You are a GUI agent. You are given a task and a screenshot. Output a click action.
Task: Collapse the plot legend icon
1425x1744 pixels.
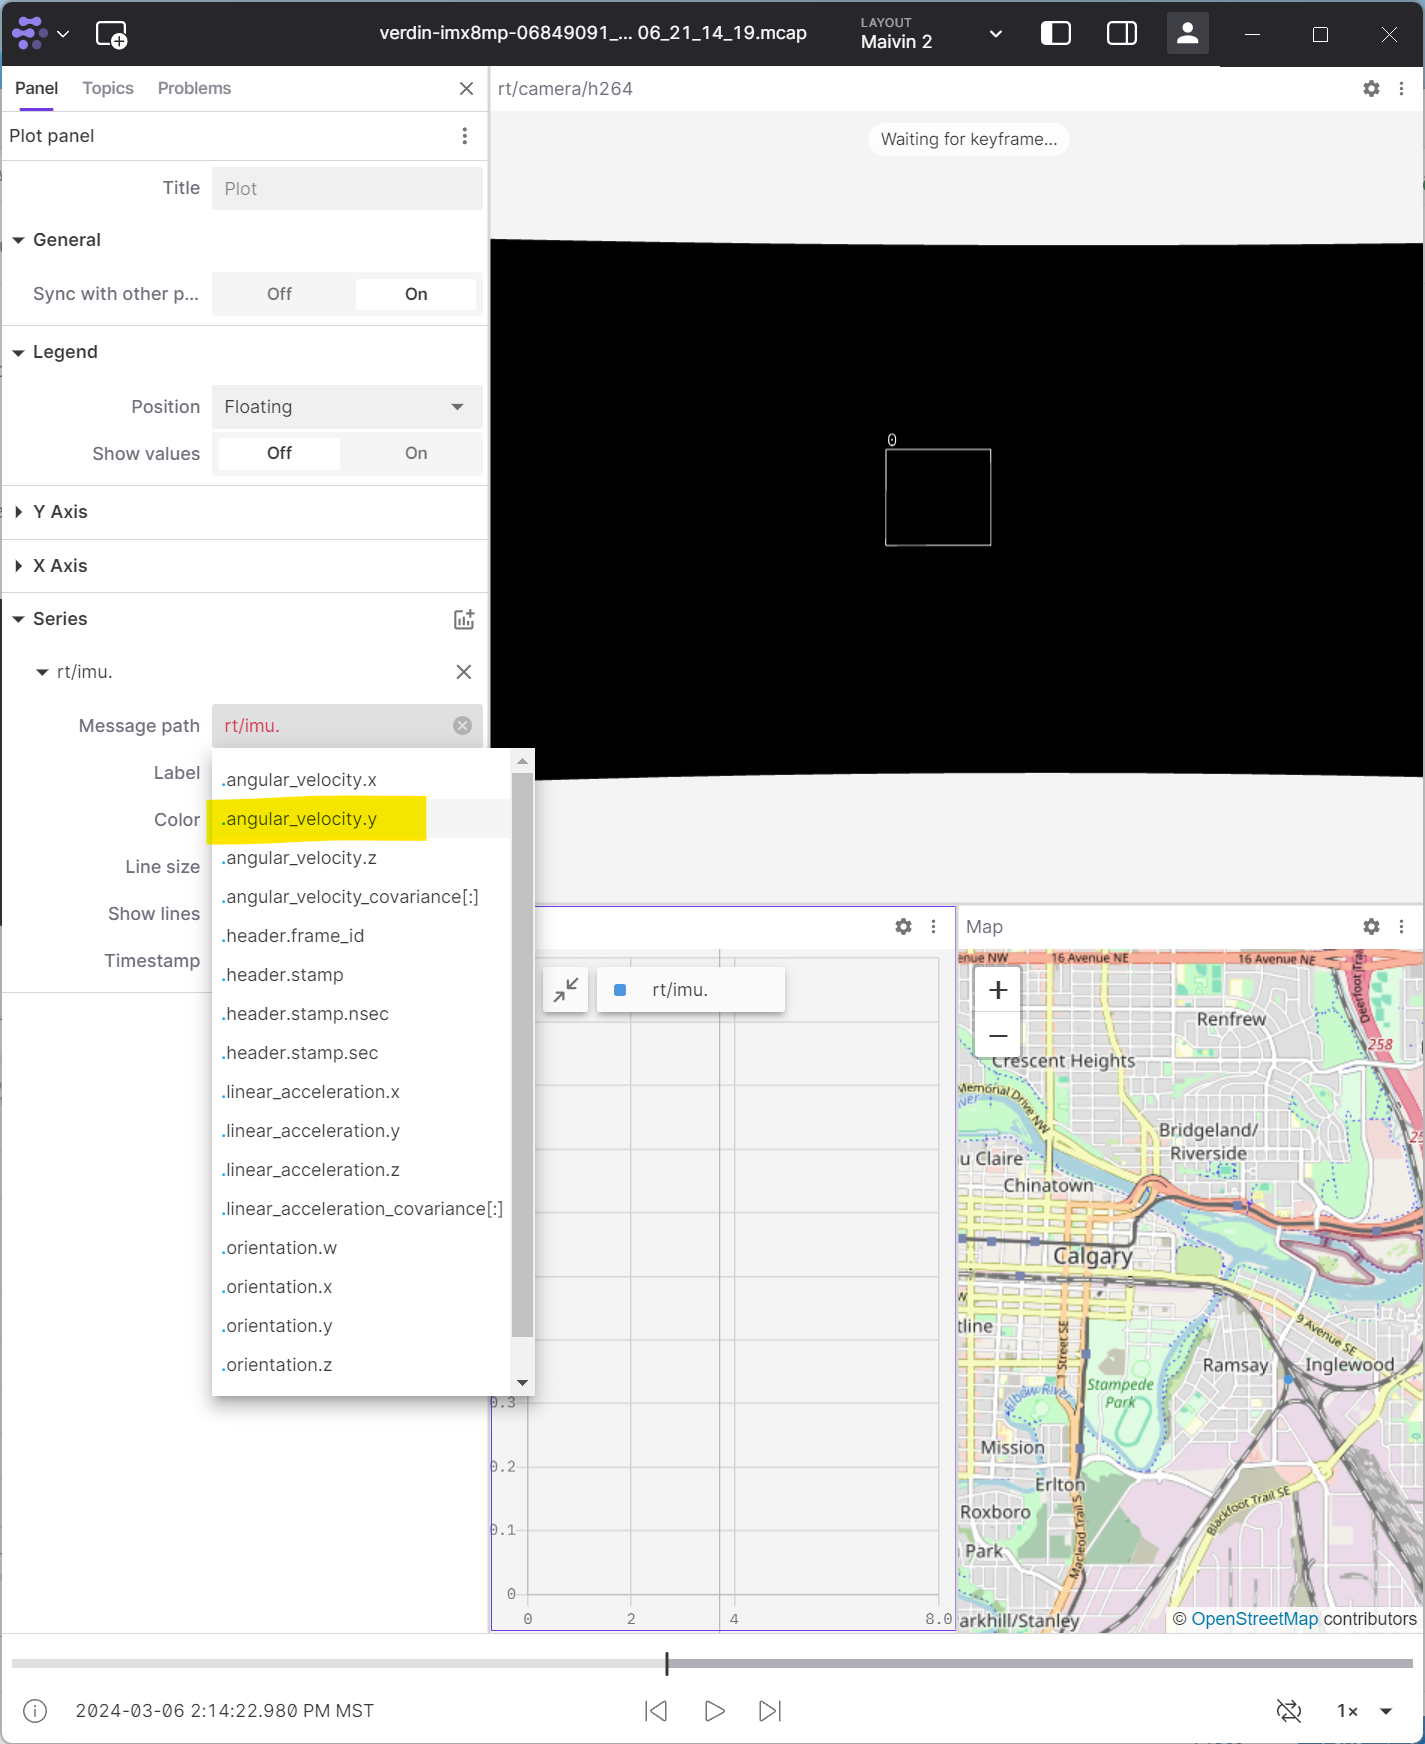pyautogui.click(x=566, y=990)
